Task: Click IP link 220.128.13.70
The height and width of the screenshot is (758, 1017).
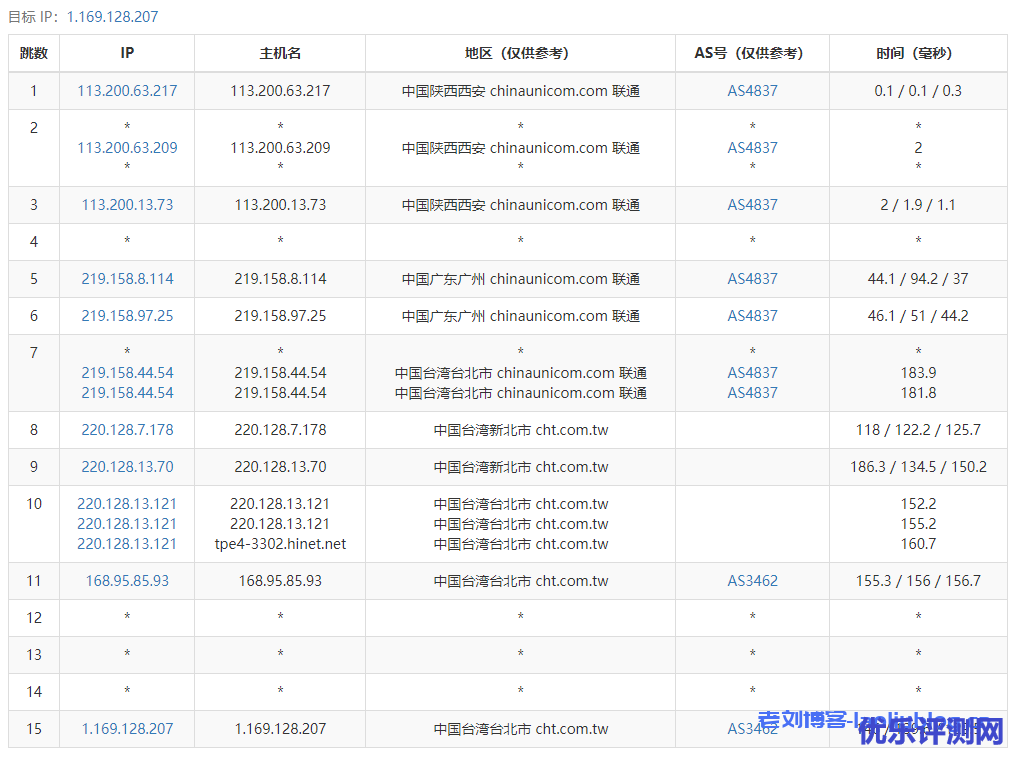Action: [x=127, y=467]
